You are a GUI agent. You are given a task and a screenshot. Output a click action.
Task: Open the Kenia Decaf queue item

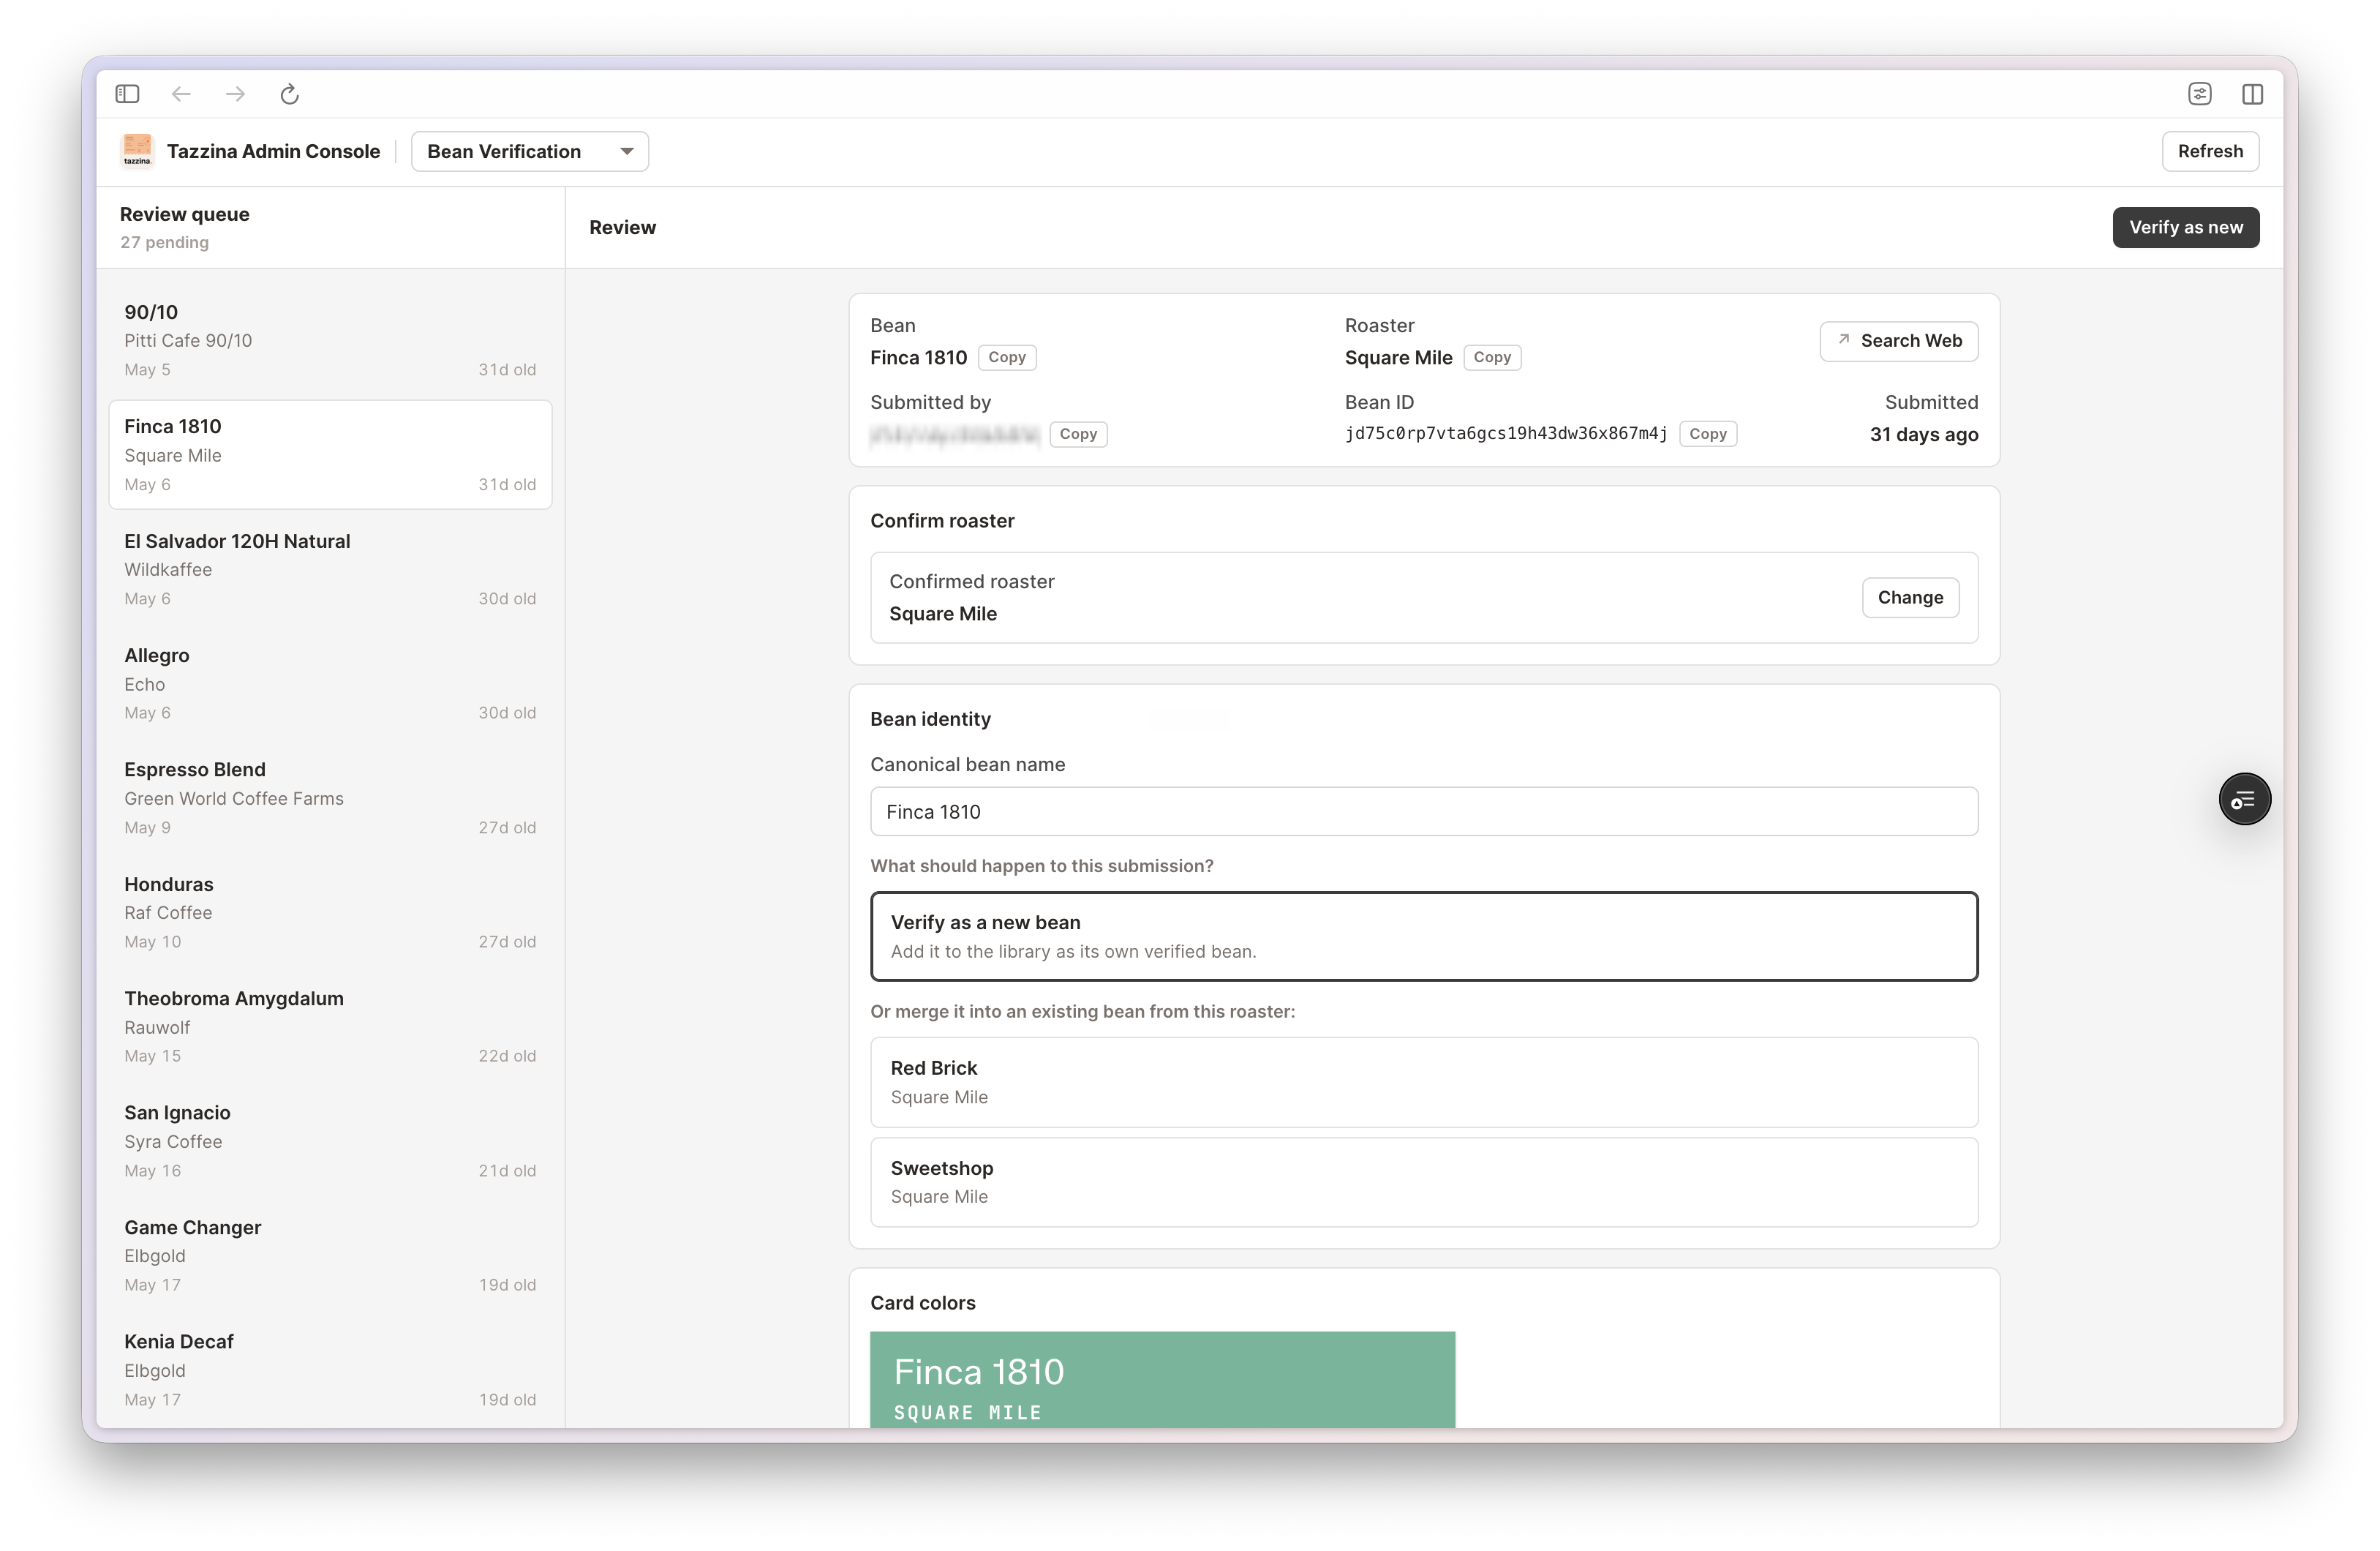click(x=330, y=1370)
